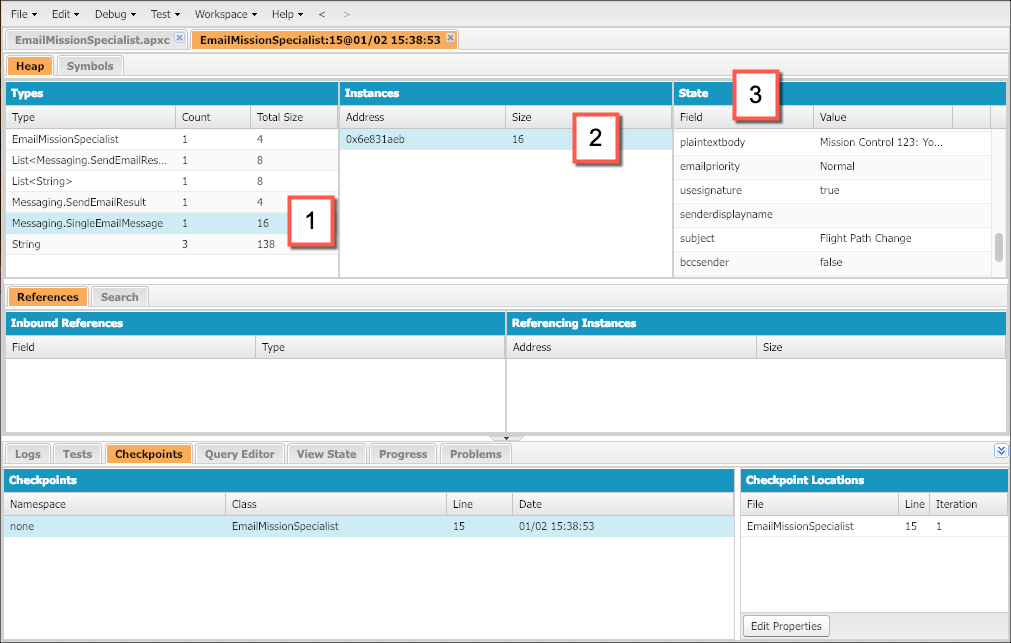Close the EmailMissionSpecialist.apxc tab

(179, 38)
